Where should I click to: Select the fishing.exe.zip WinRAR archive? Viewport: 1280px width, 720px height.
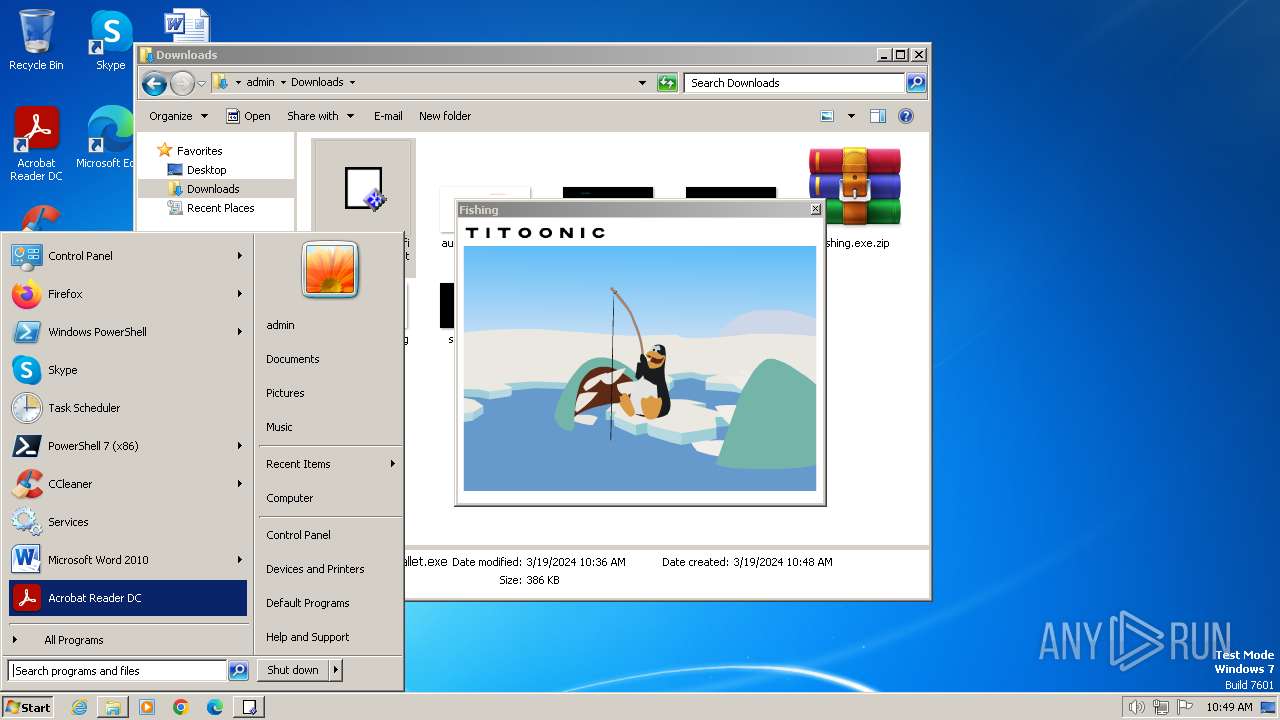[855, 198]
